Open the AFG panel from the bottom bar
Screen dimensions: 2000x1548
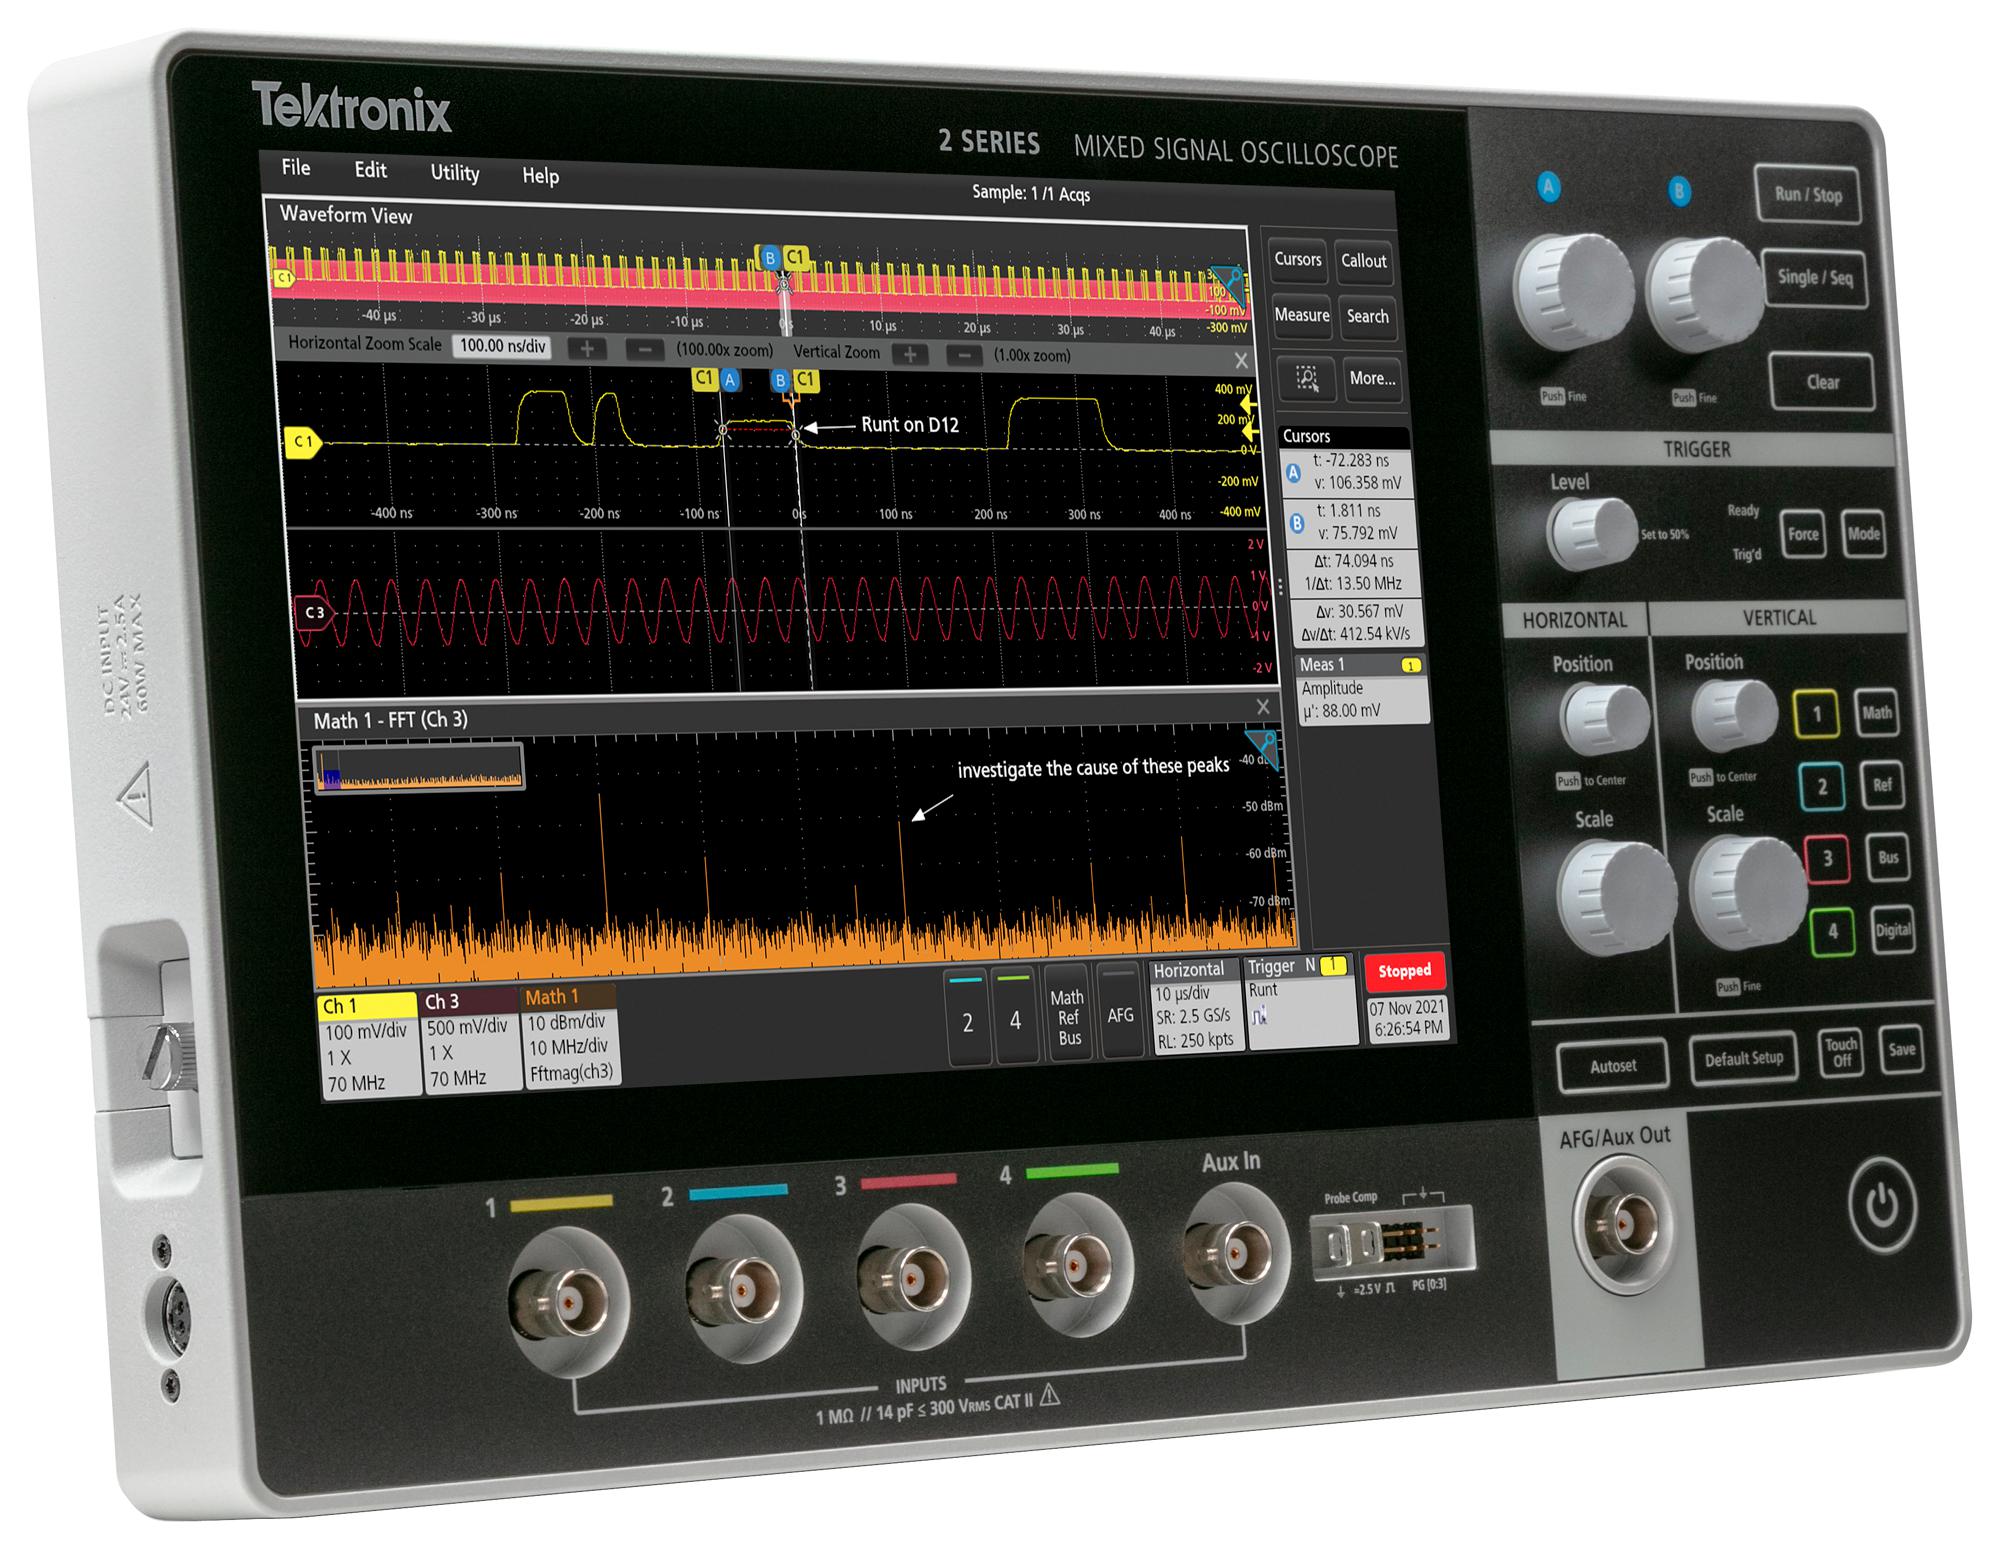point(1120,1012)
